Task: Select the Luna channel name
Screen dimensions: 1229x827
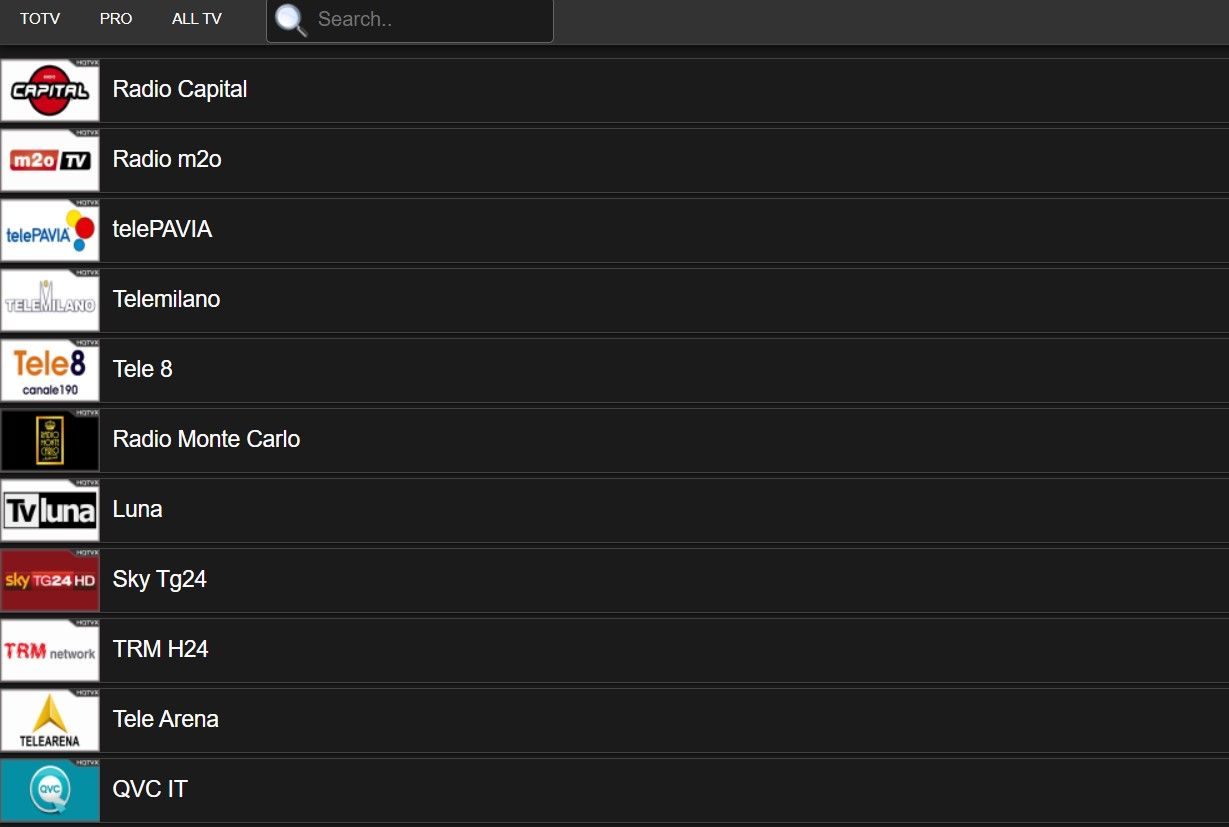Action: [137, 509]
